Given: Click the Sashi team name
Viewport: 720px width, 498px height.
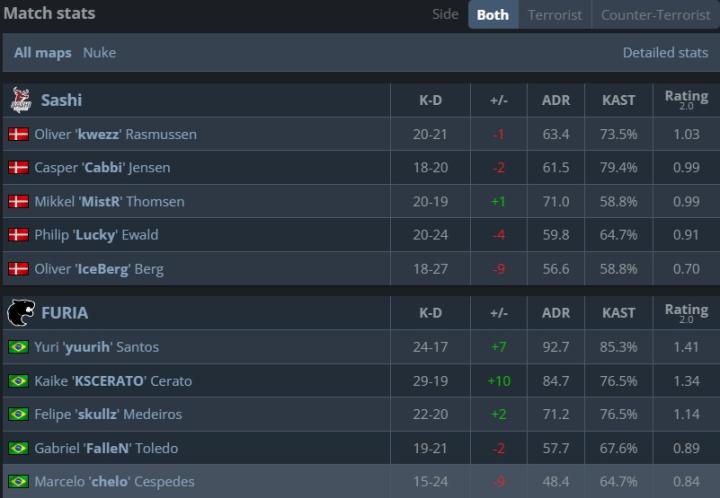Looking at the screenshot, I should point(61,100).
